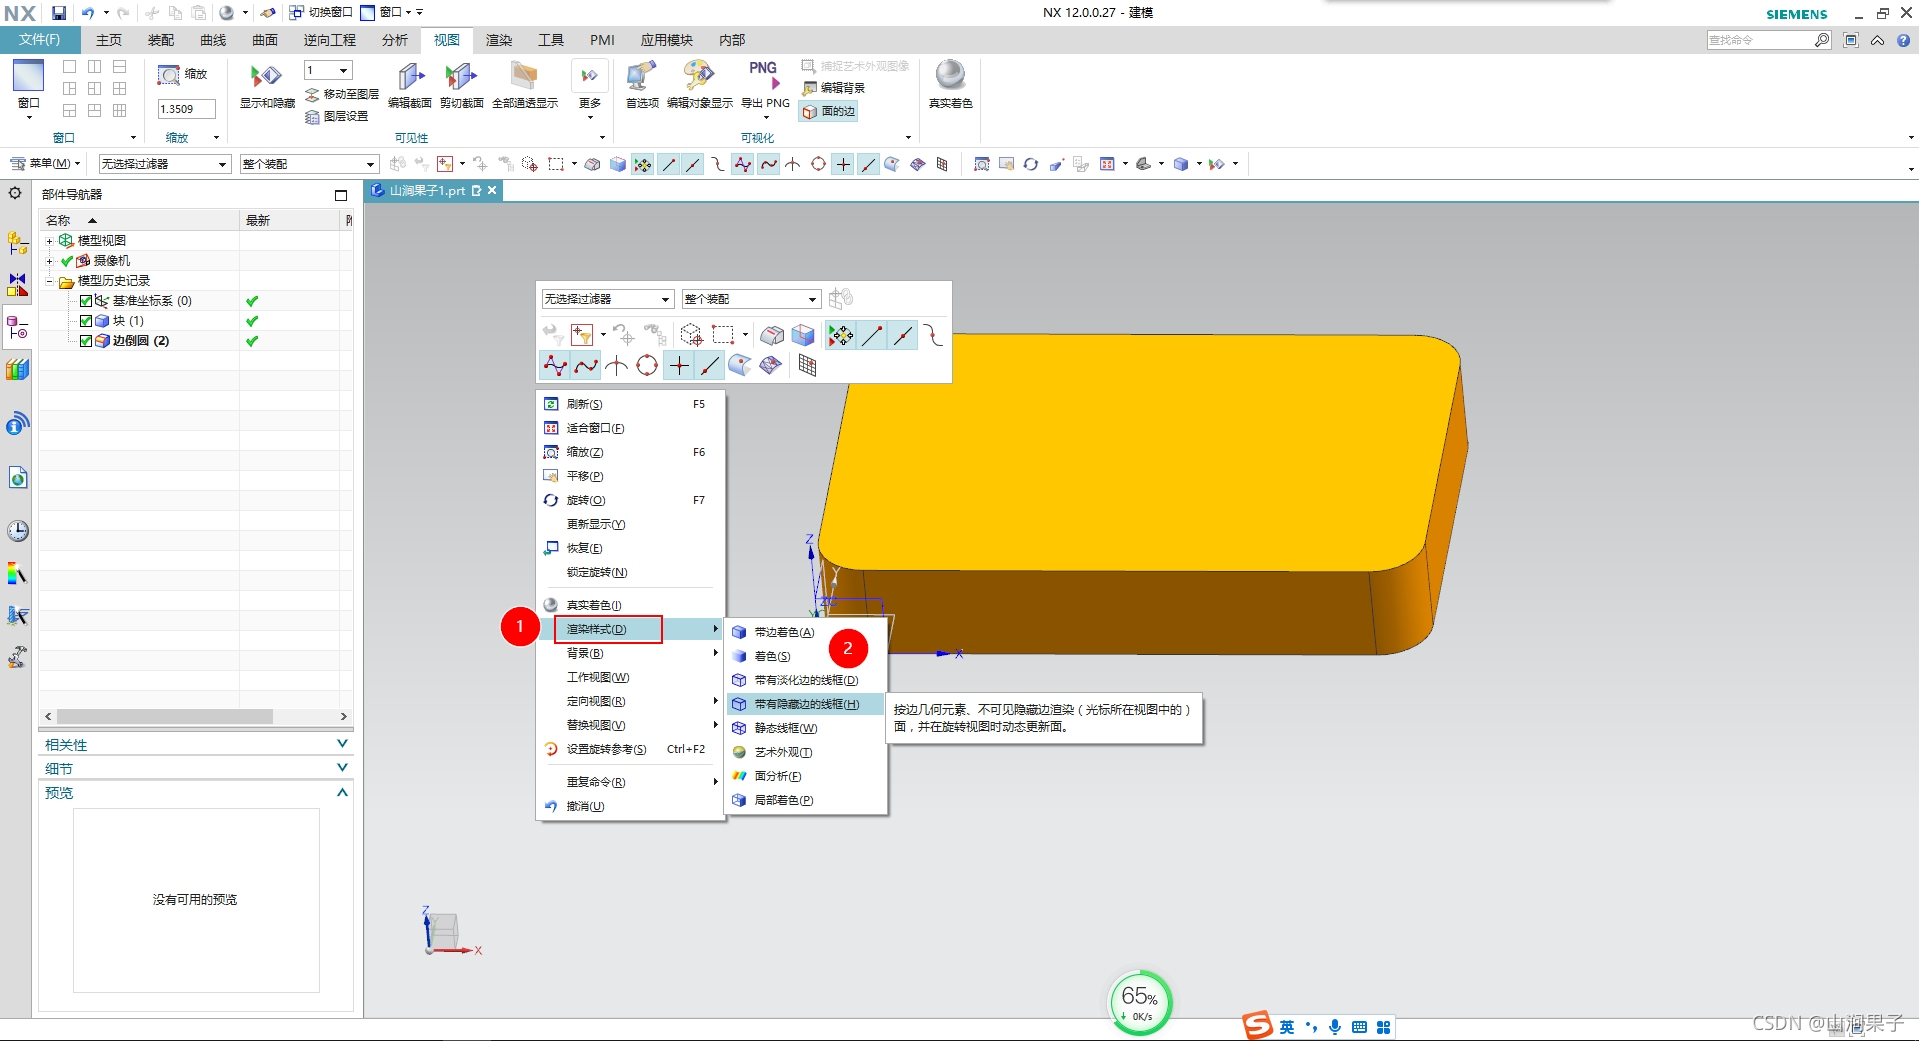Viewport: 1919px width, 1041px height.
Task: Click the zoom scale 1.3509 field
Action: (x=187, y=109)
